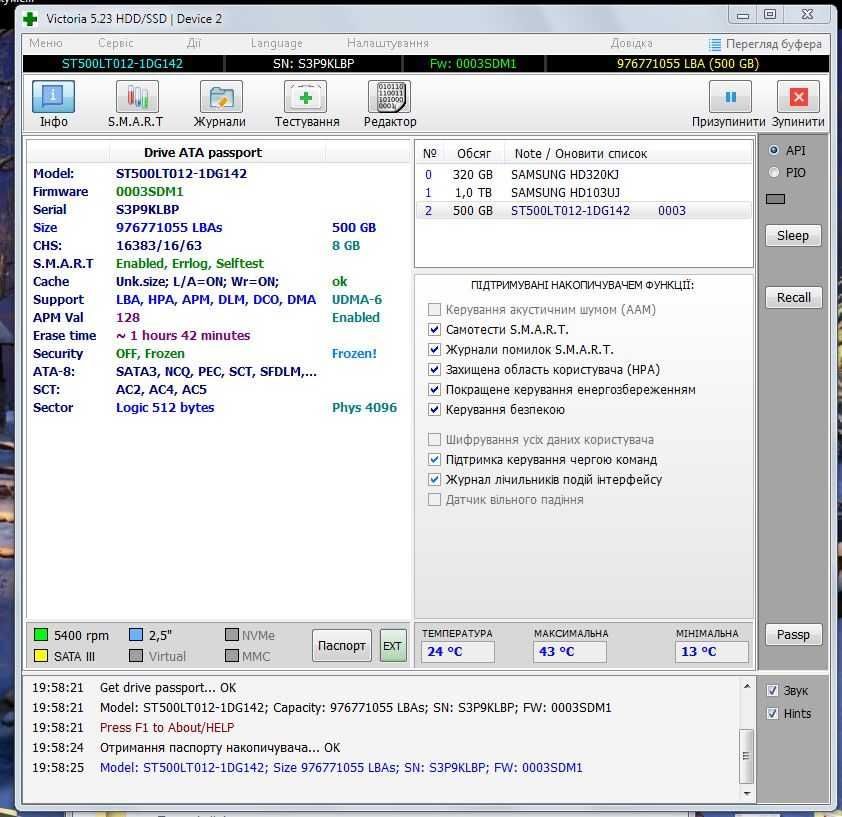Open the Меню menu
The height and width of the screenshot is (817, 842).
click(46, 43)
